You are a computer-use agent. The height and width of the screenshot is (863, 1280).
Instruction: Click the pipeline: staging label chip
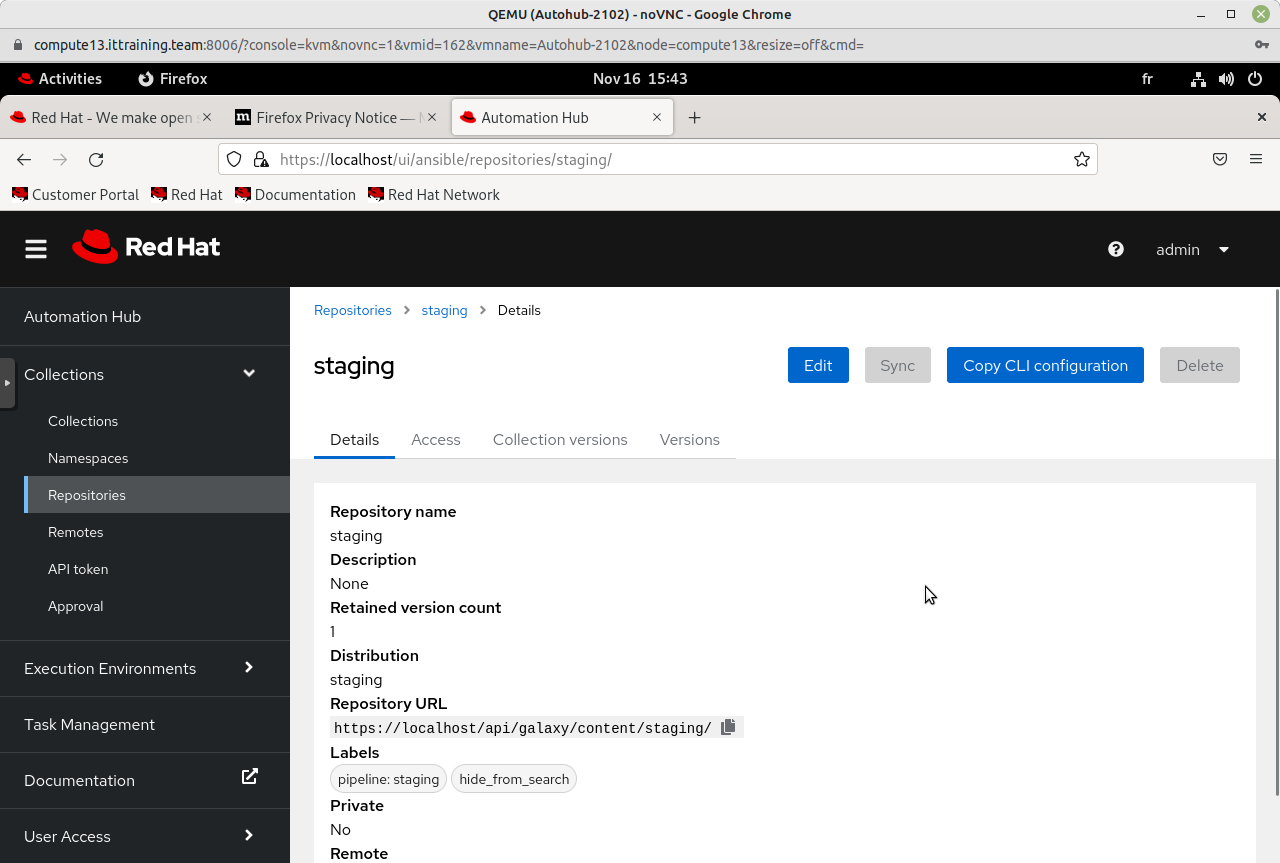pos(388,779)
